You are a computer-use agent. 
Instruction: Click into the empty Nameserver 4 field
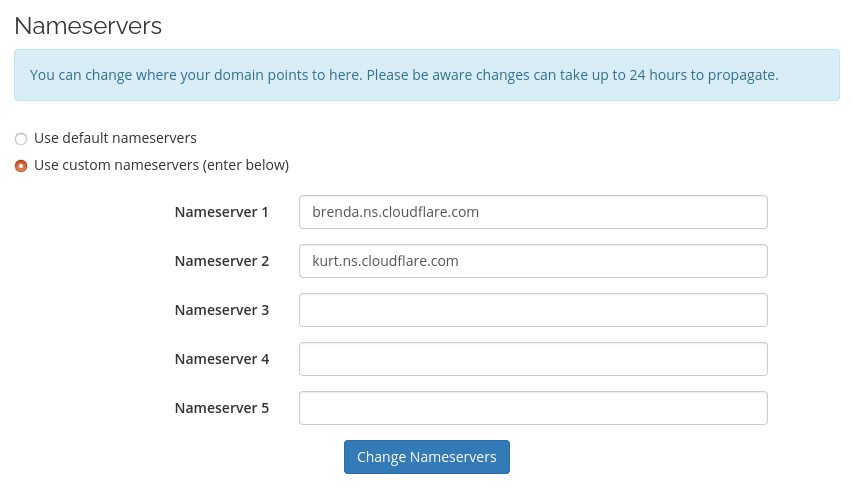coord(533,359)
